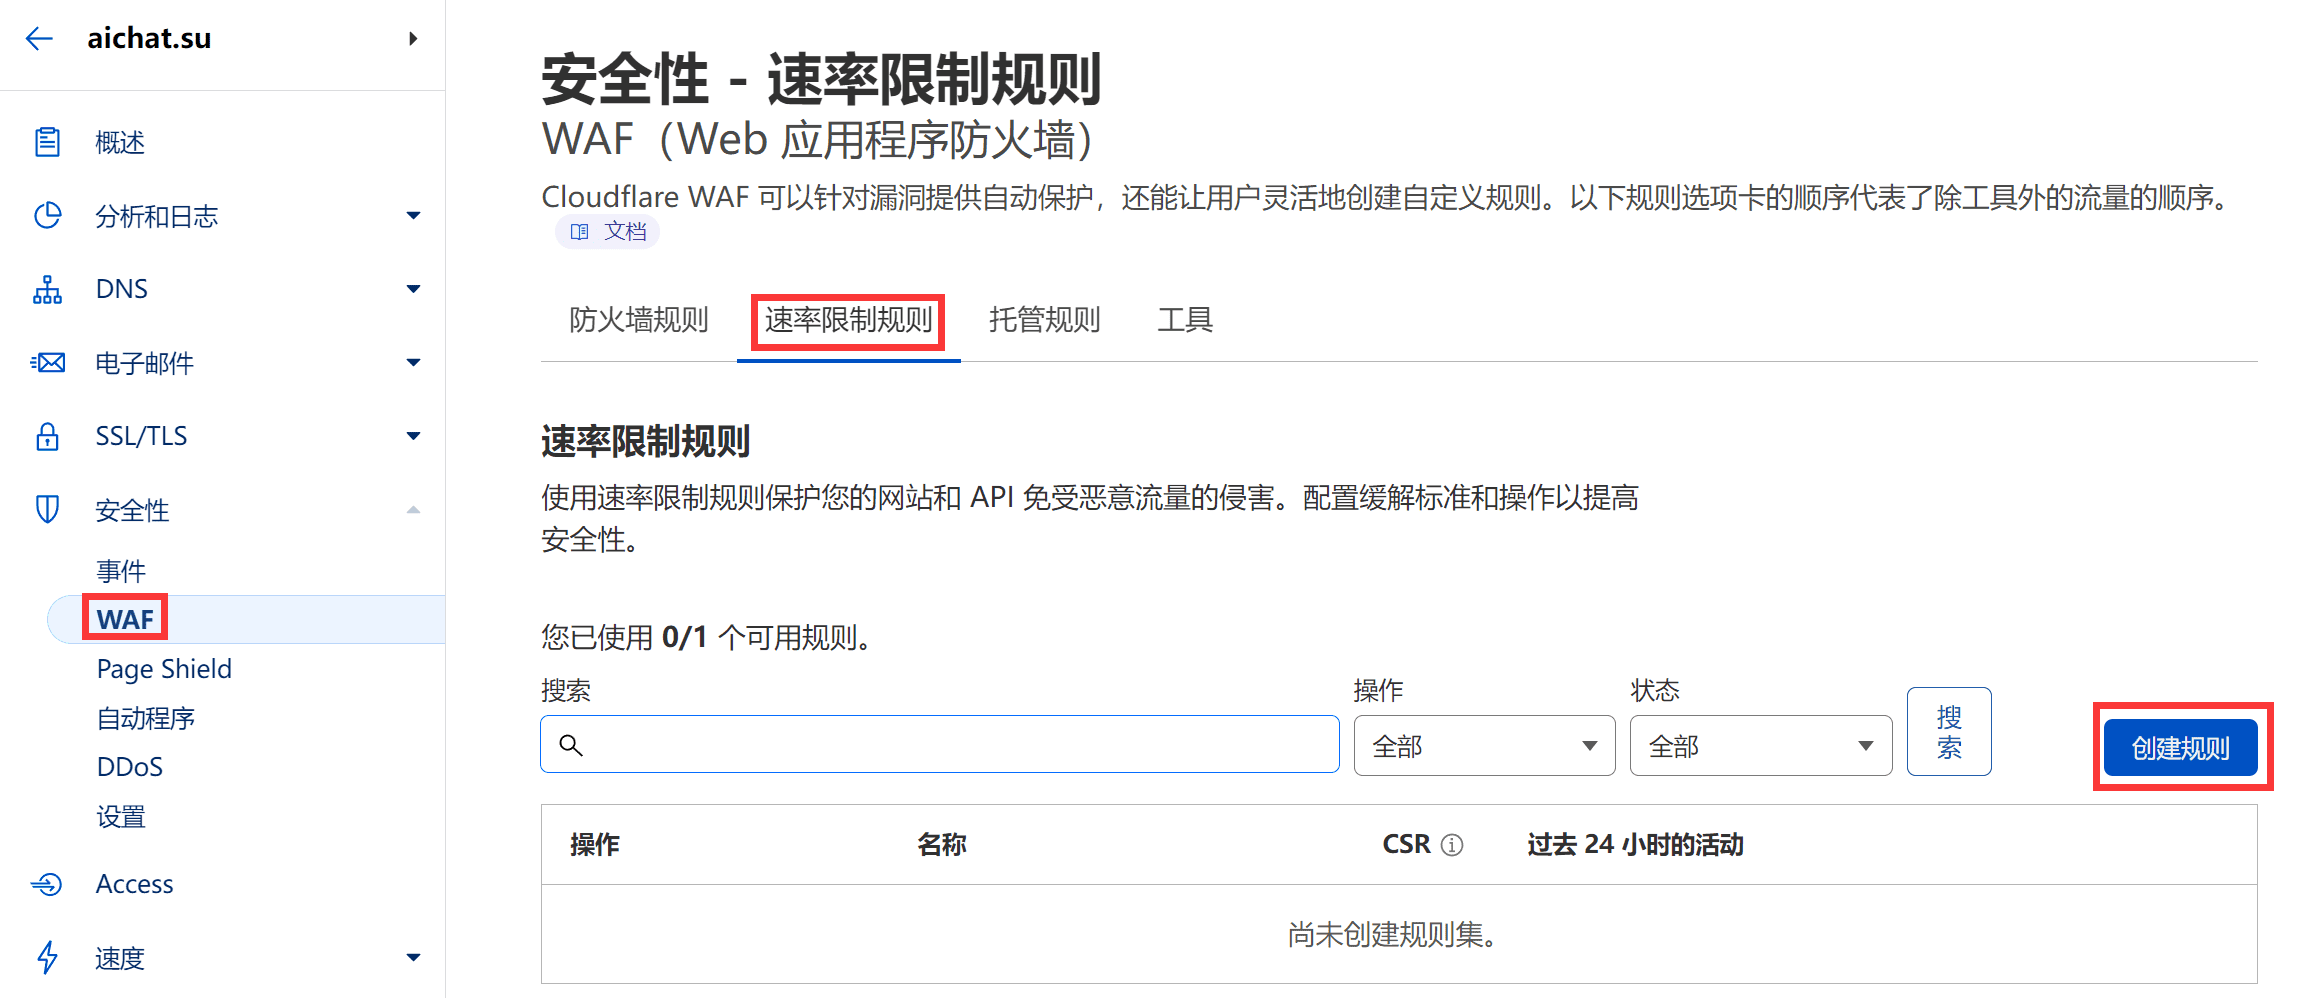
Task: Switch to the 防火墙规则 tab
Action: [x=639, y=320]
